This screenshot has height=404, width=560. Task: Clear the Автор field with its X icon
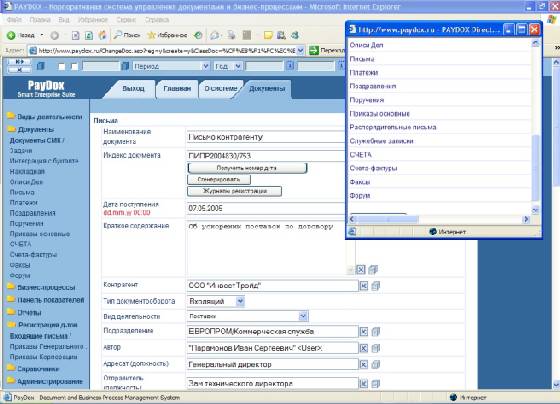click(364, 348)
